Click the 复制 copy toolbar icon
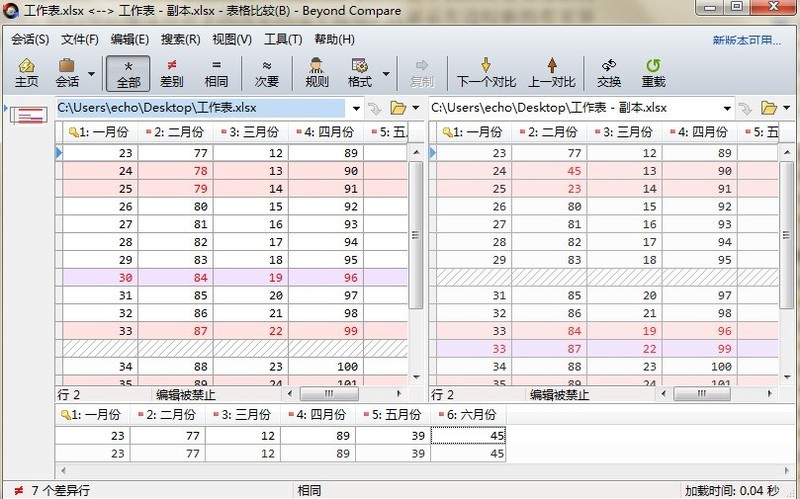 [x=422, y=73]
